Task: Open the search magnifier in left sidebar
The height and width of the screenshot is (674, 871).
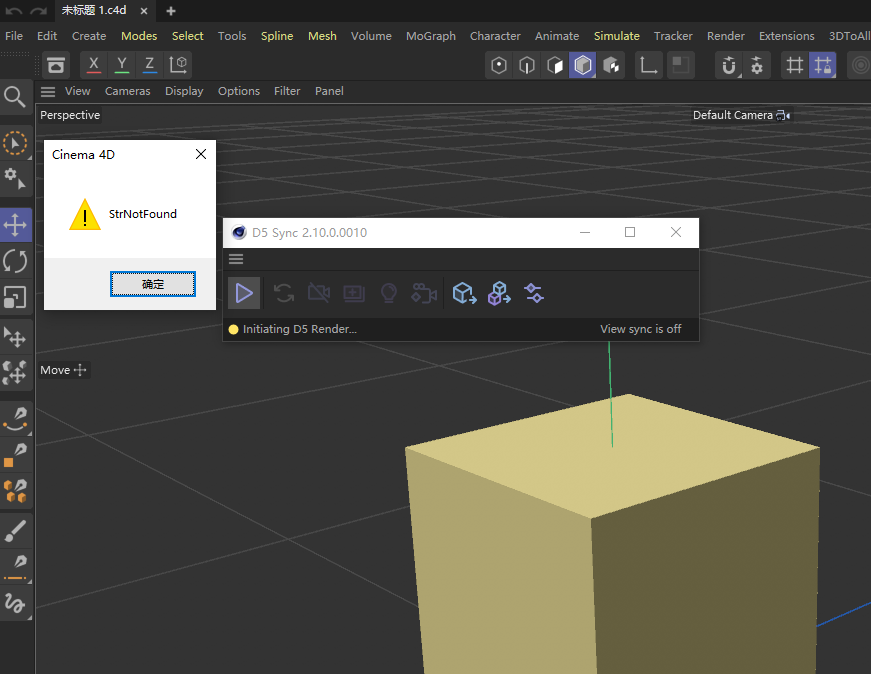Action: tap(15, 96)
